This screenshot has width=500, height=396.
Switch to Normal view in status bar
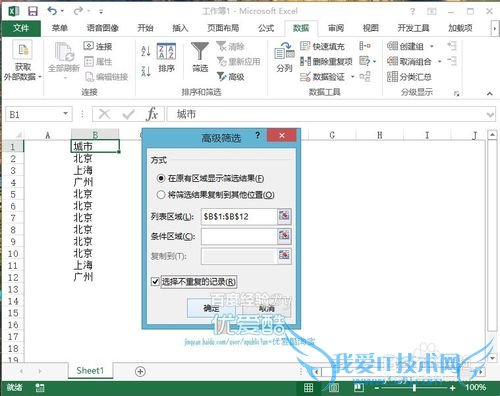pos(308,387)
